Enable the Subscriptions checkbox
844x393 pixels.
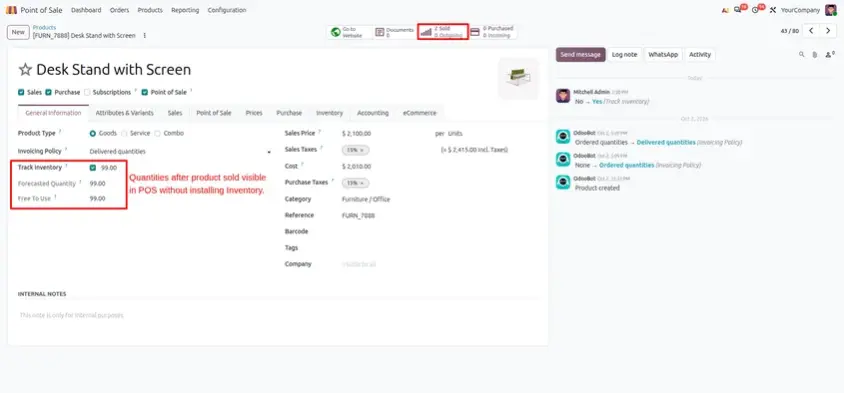(87, 93)
